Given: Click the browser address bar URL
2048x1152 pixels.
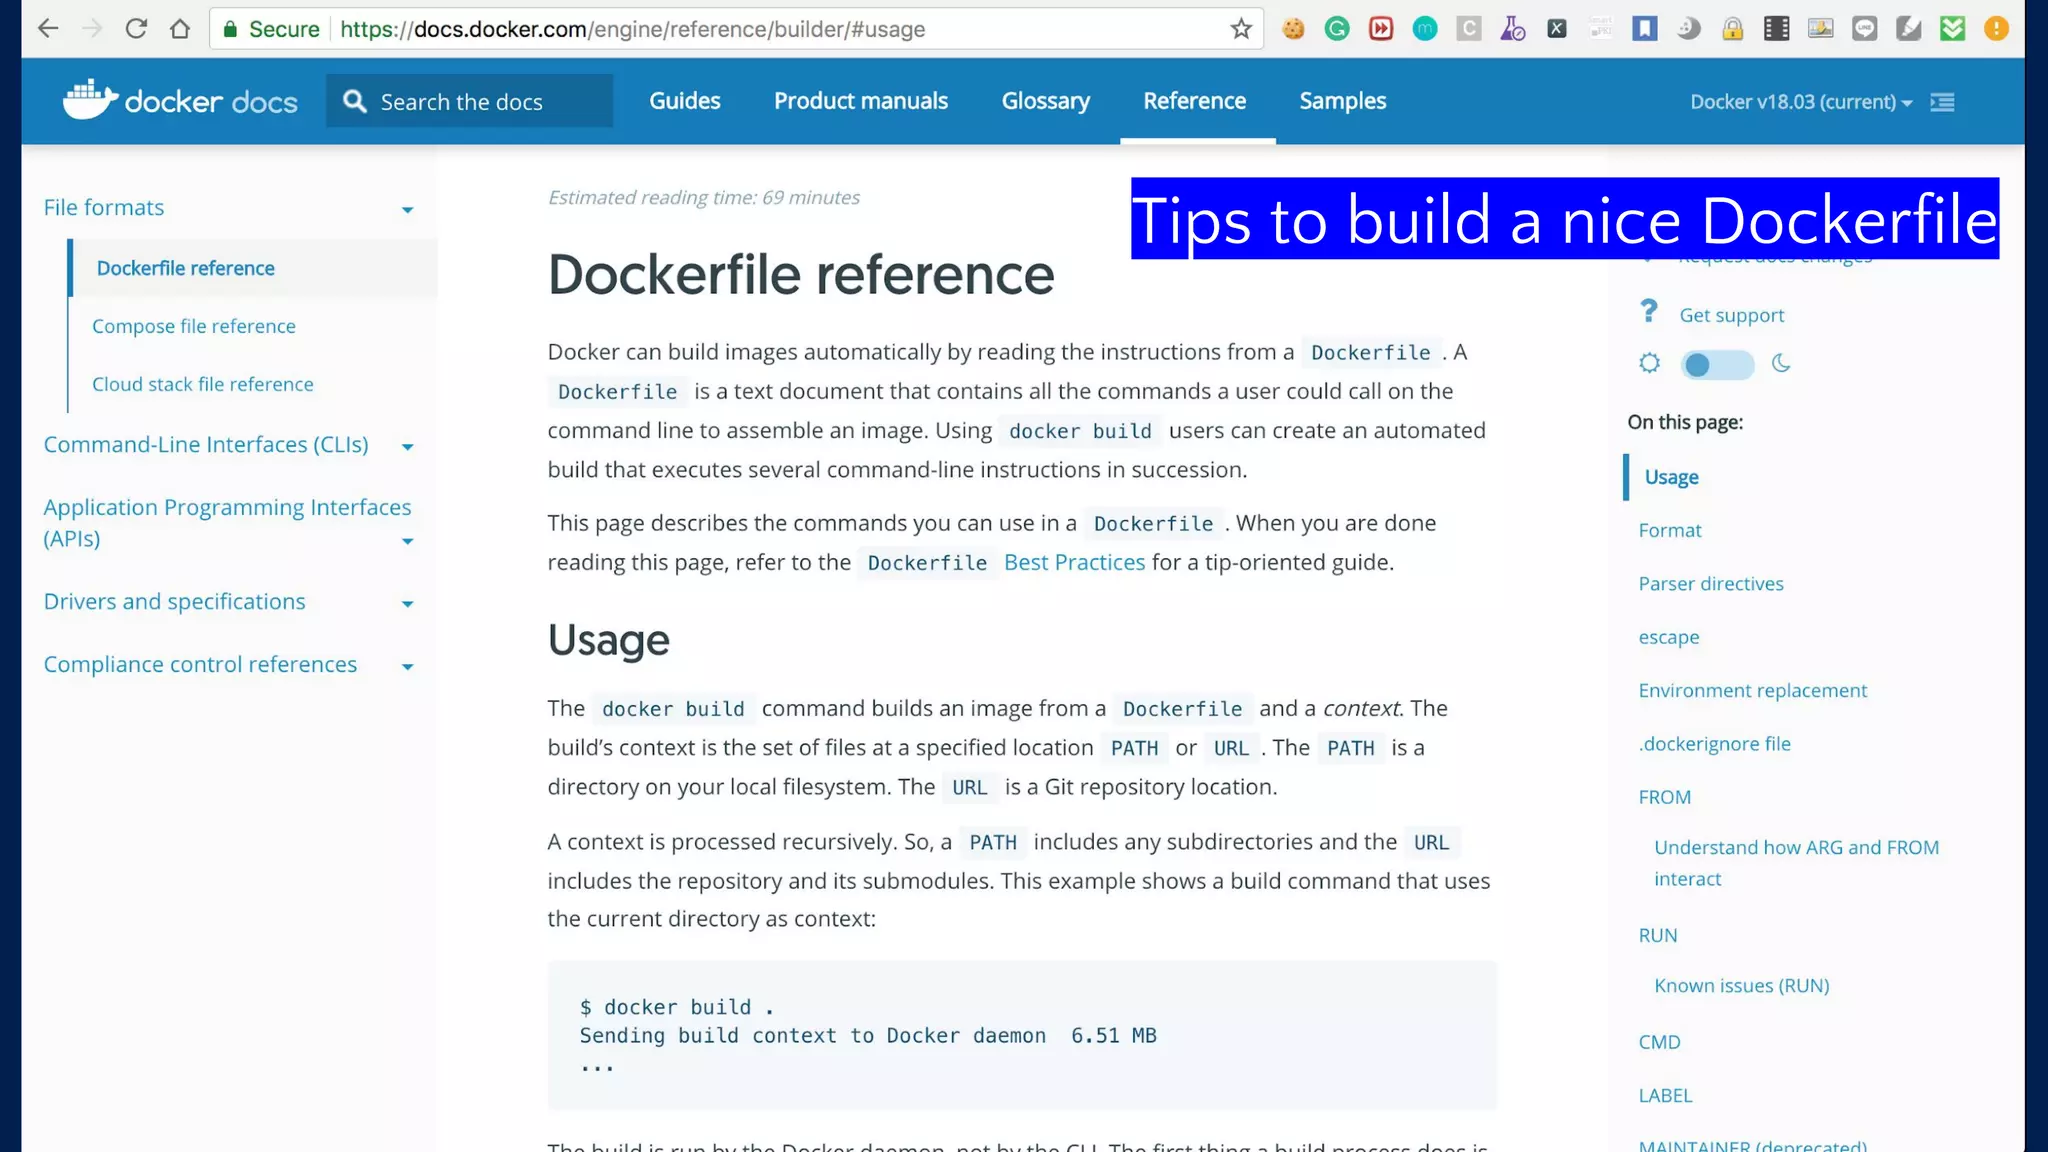Looking at the screenshot, I should (632, 29).
